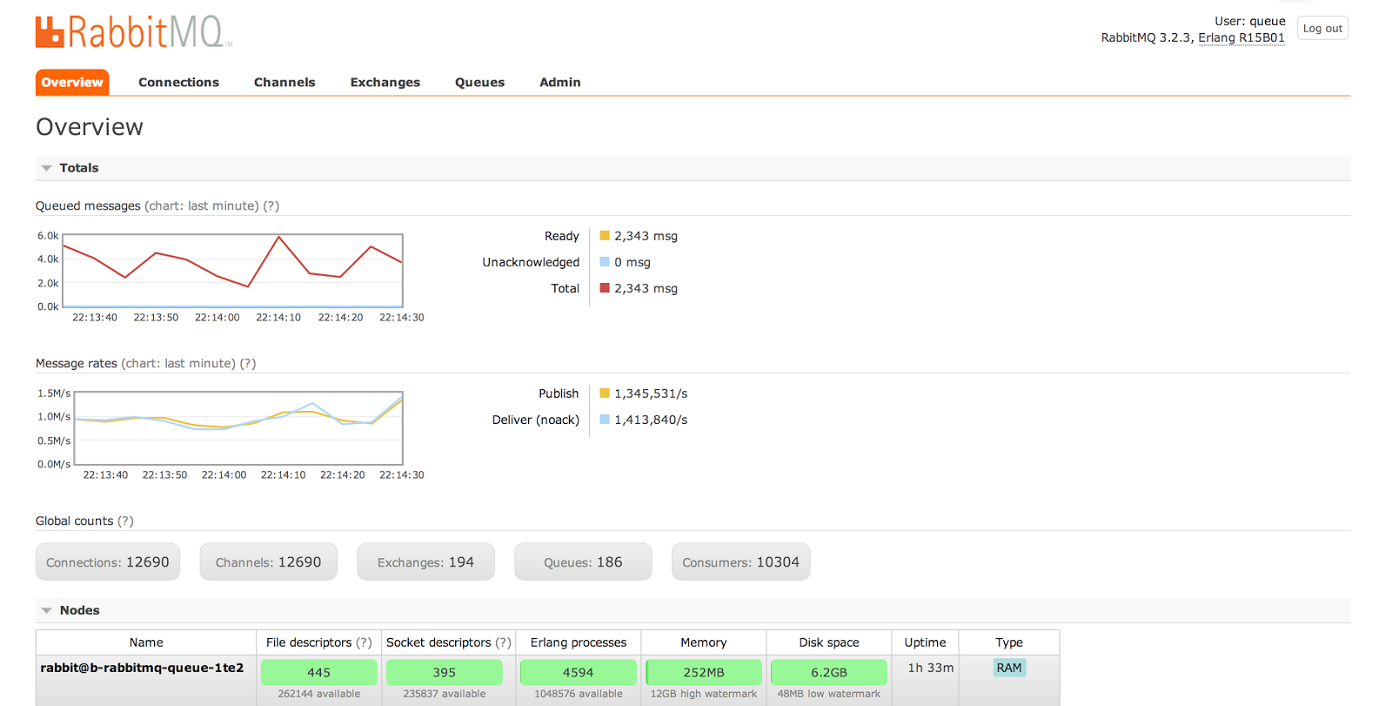Switch to the Connections tab

(178, 82)
